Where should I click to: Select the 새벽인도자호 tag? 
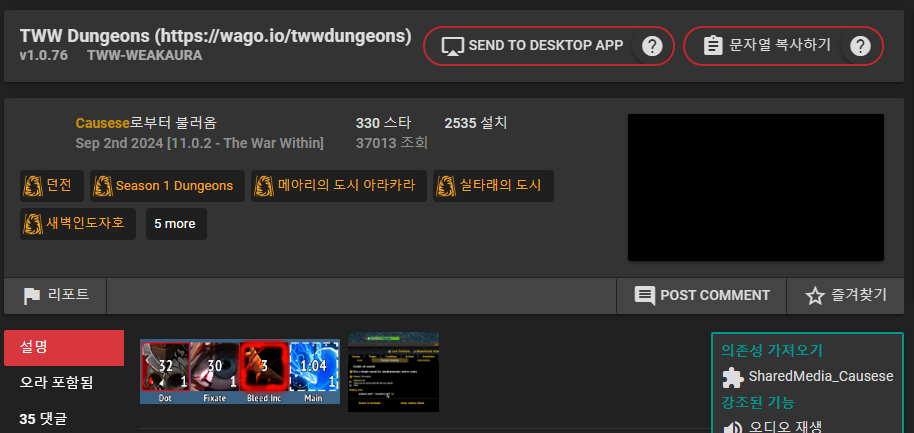[78, 224]
